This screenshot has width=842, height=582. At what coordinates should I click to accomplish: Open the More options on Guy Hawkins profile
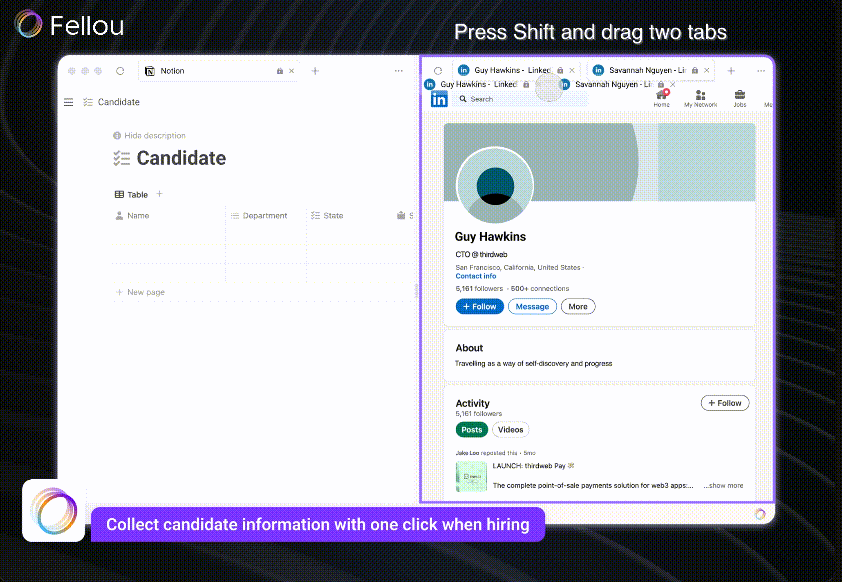[578, 306]
